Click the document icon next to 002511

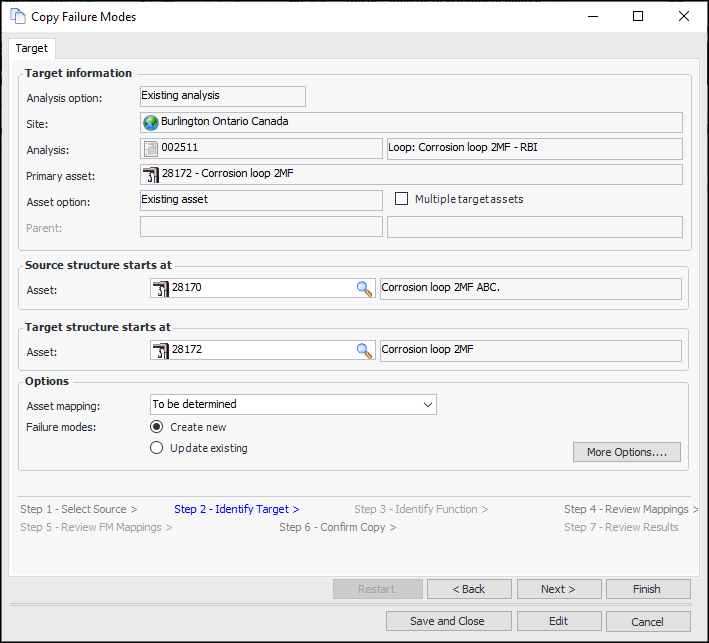[151, 148]
